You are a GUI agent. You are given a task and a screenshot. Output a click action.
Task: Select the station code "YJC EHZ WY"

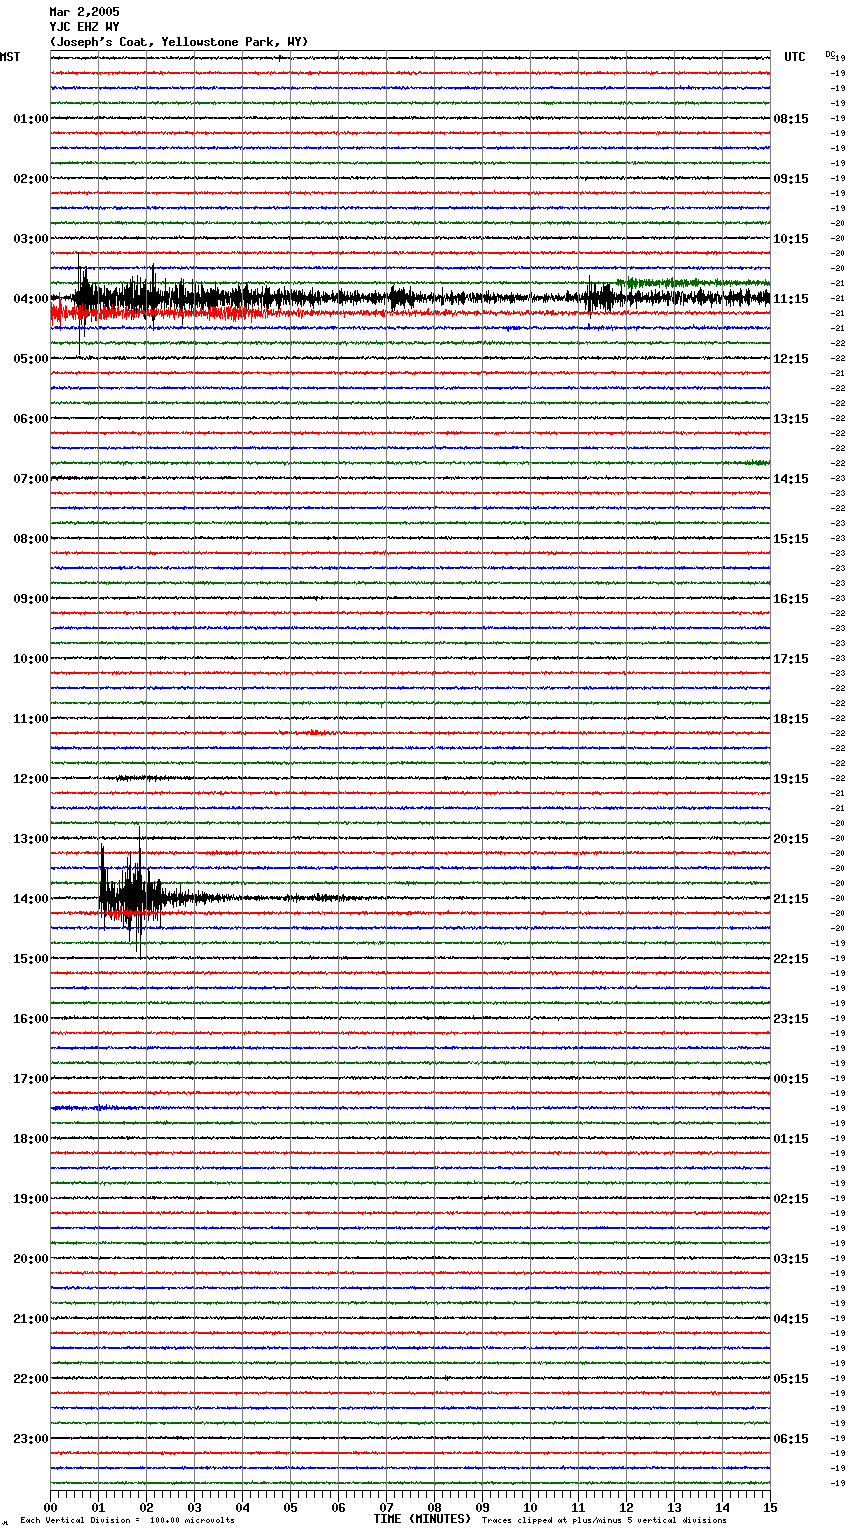[x=84, y=27]
